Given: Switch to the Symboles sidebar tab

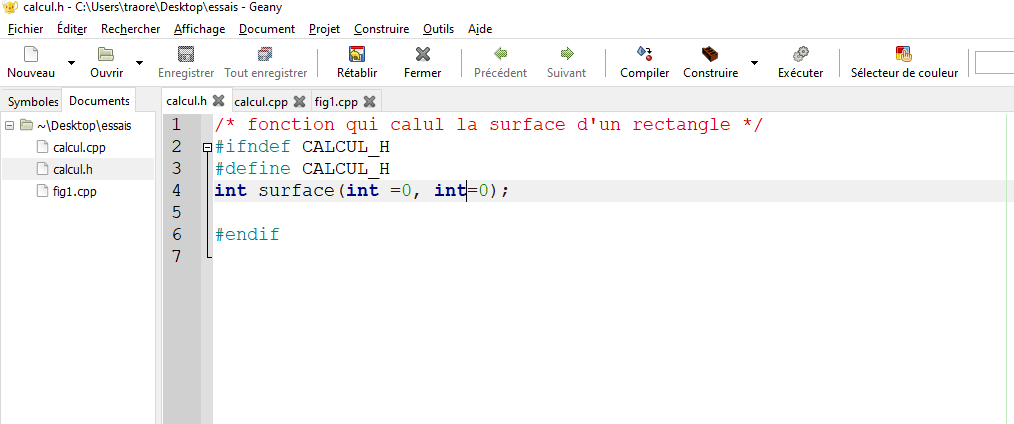Looking at the screenshot, I should (x=33, y=101).
